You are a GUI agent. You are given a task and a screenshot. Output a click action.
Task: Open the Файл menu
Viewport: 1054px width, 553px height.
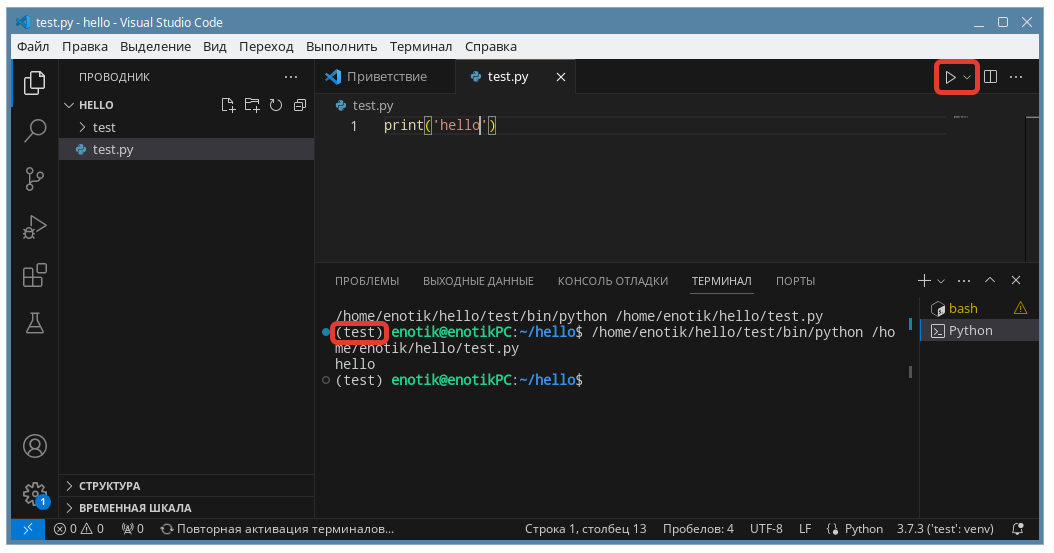(x=33, y=46)
